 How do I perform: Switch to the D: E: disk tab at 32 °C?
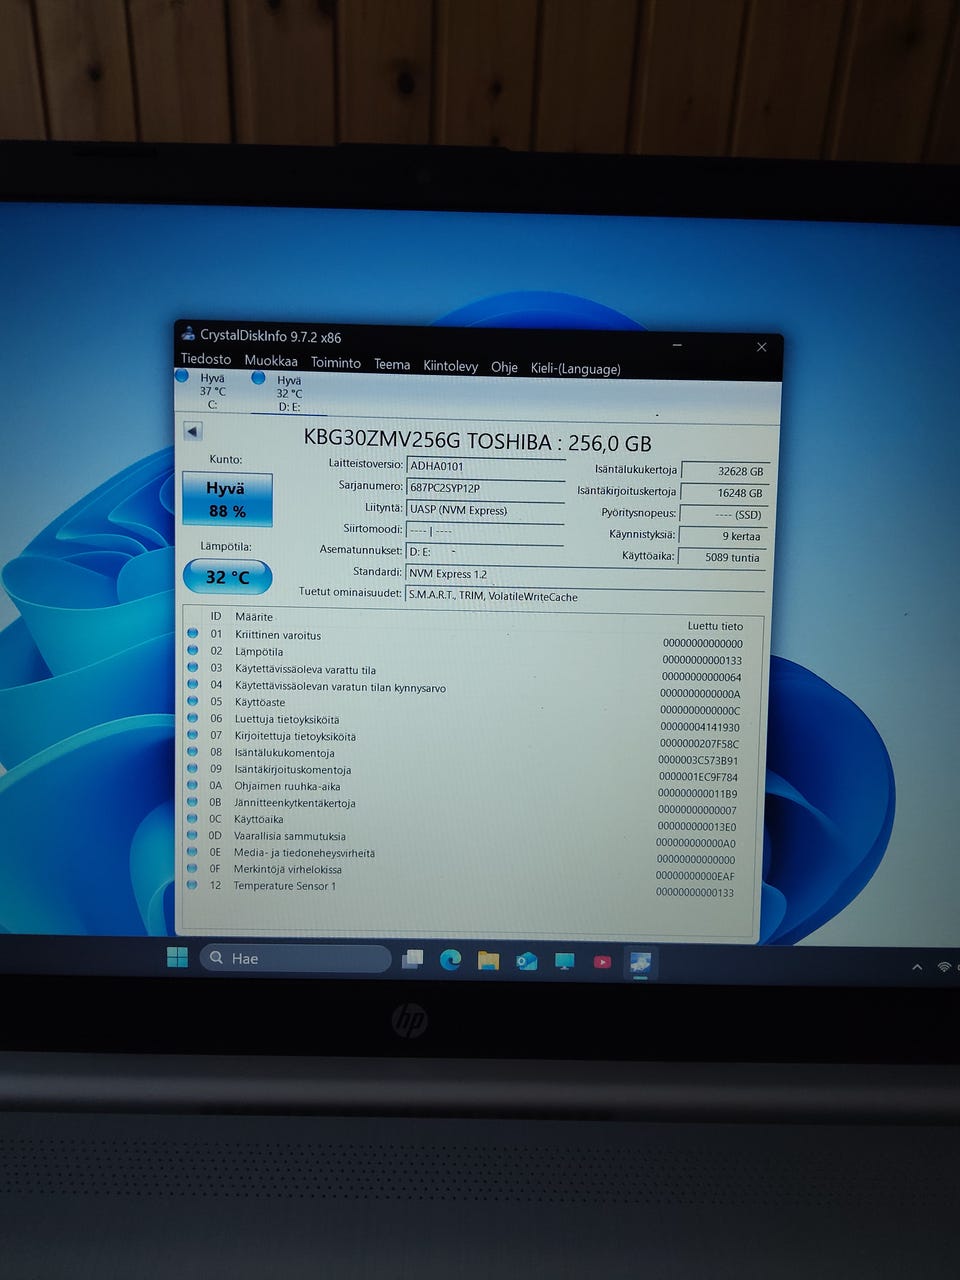(x=289, y=393)
